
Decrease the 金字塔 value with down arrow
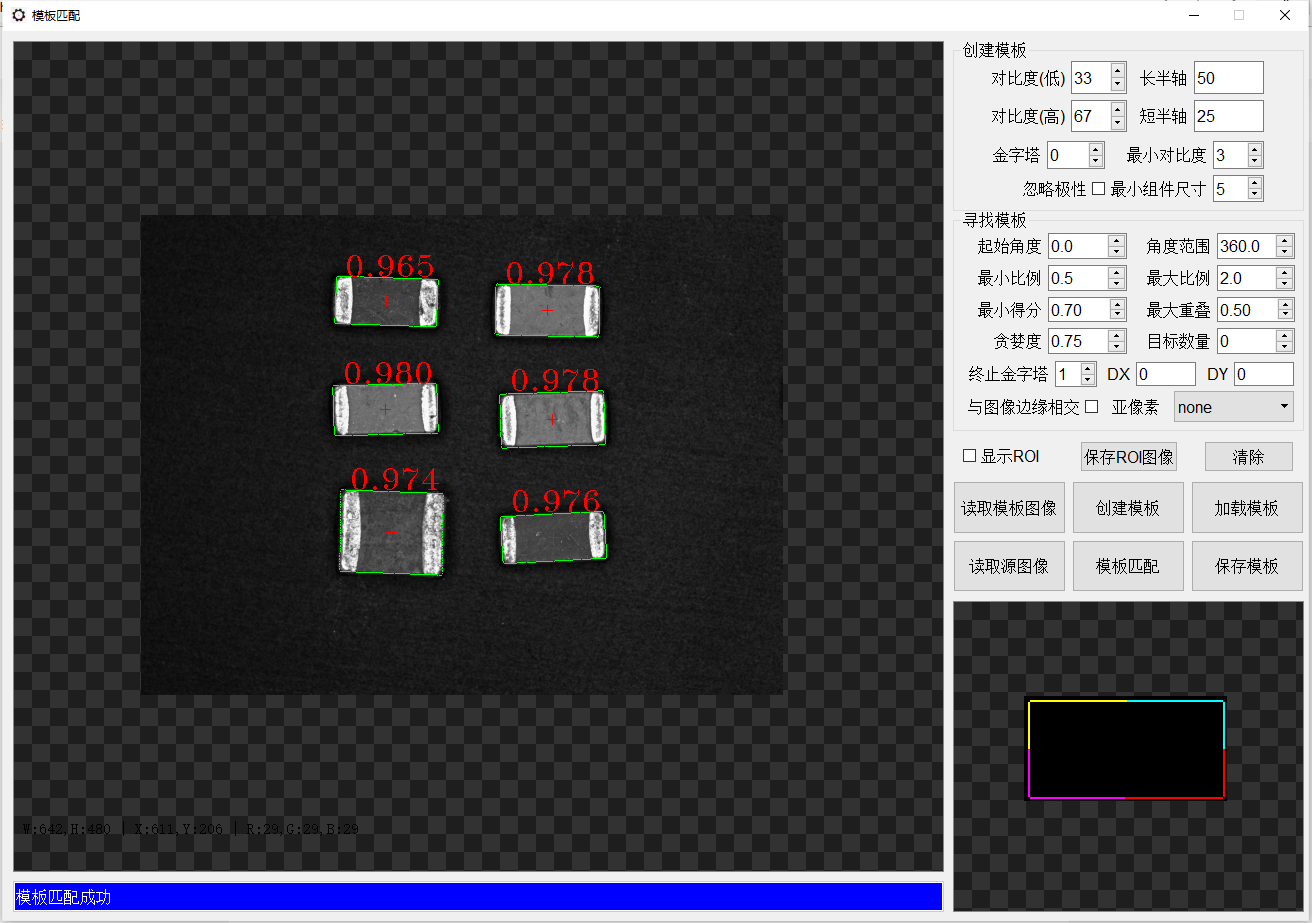[1095, 161]
